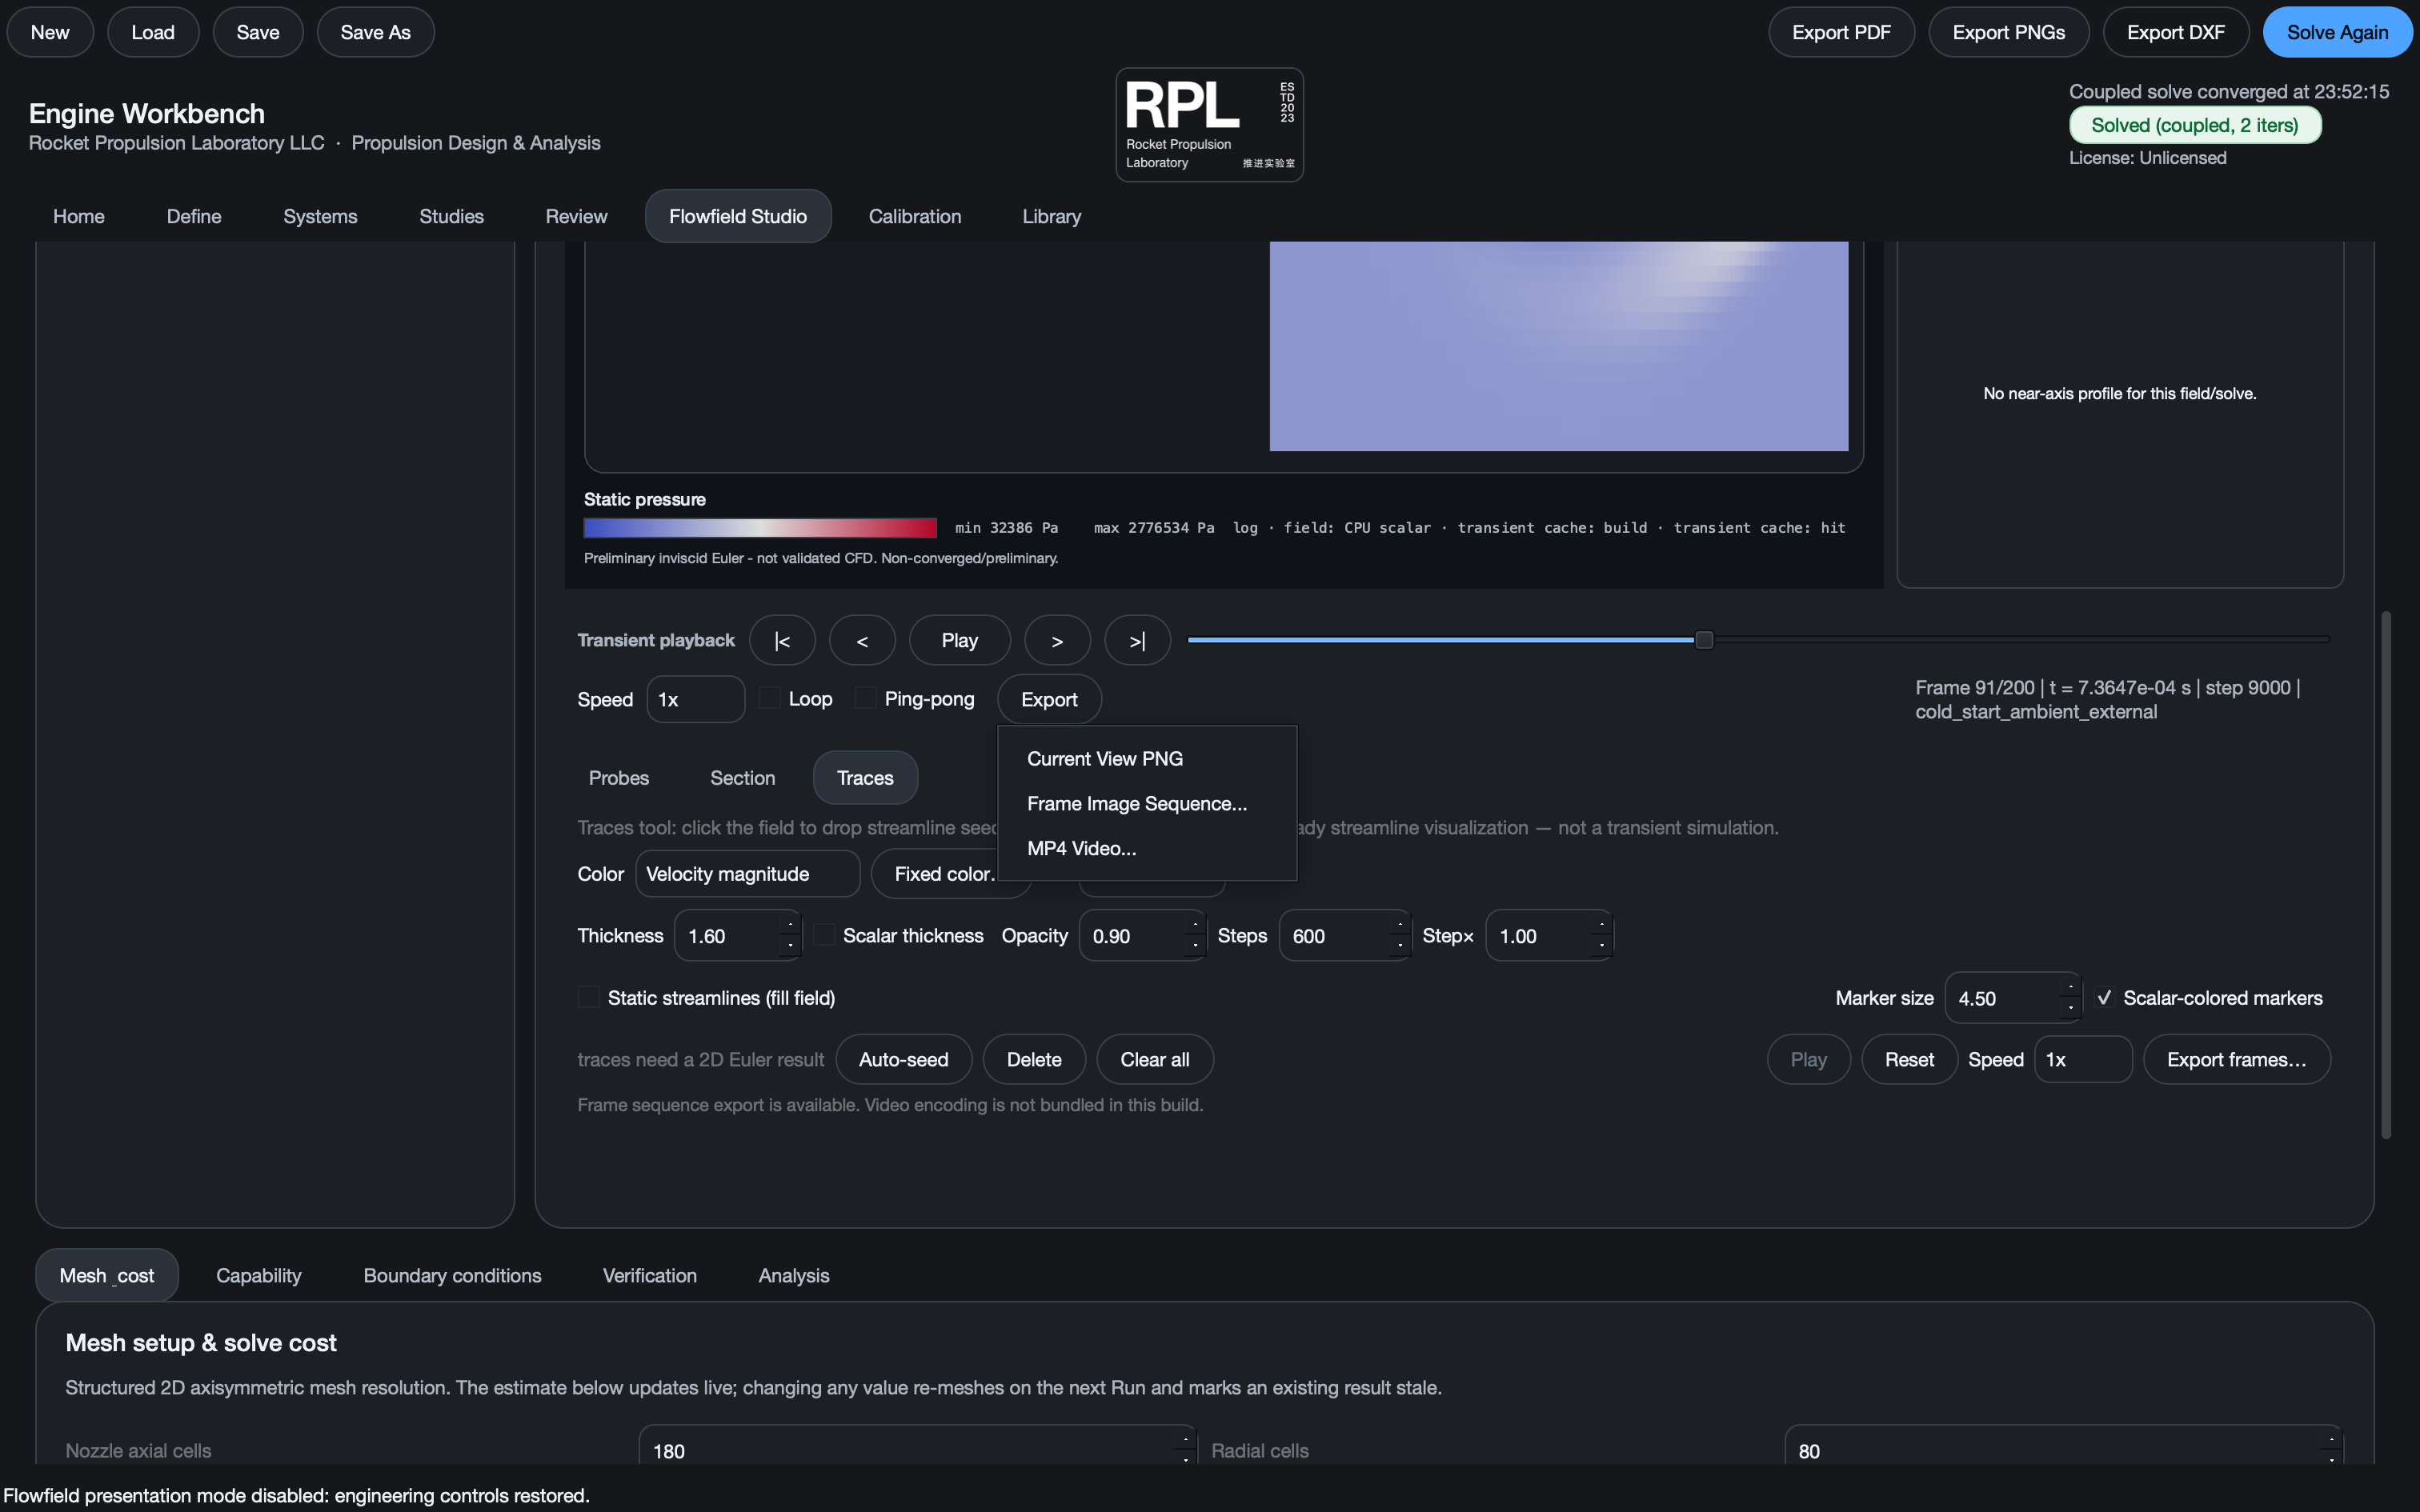Open the Export dropdown button
Viewport: 2420px width, 1512px height.
tap(1049, 699)
